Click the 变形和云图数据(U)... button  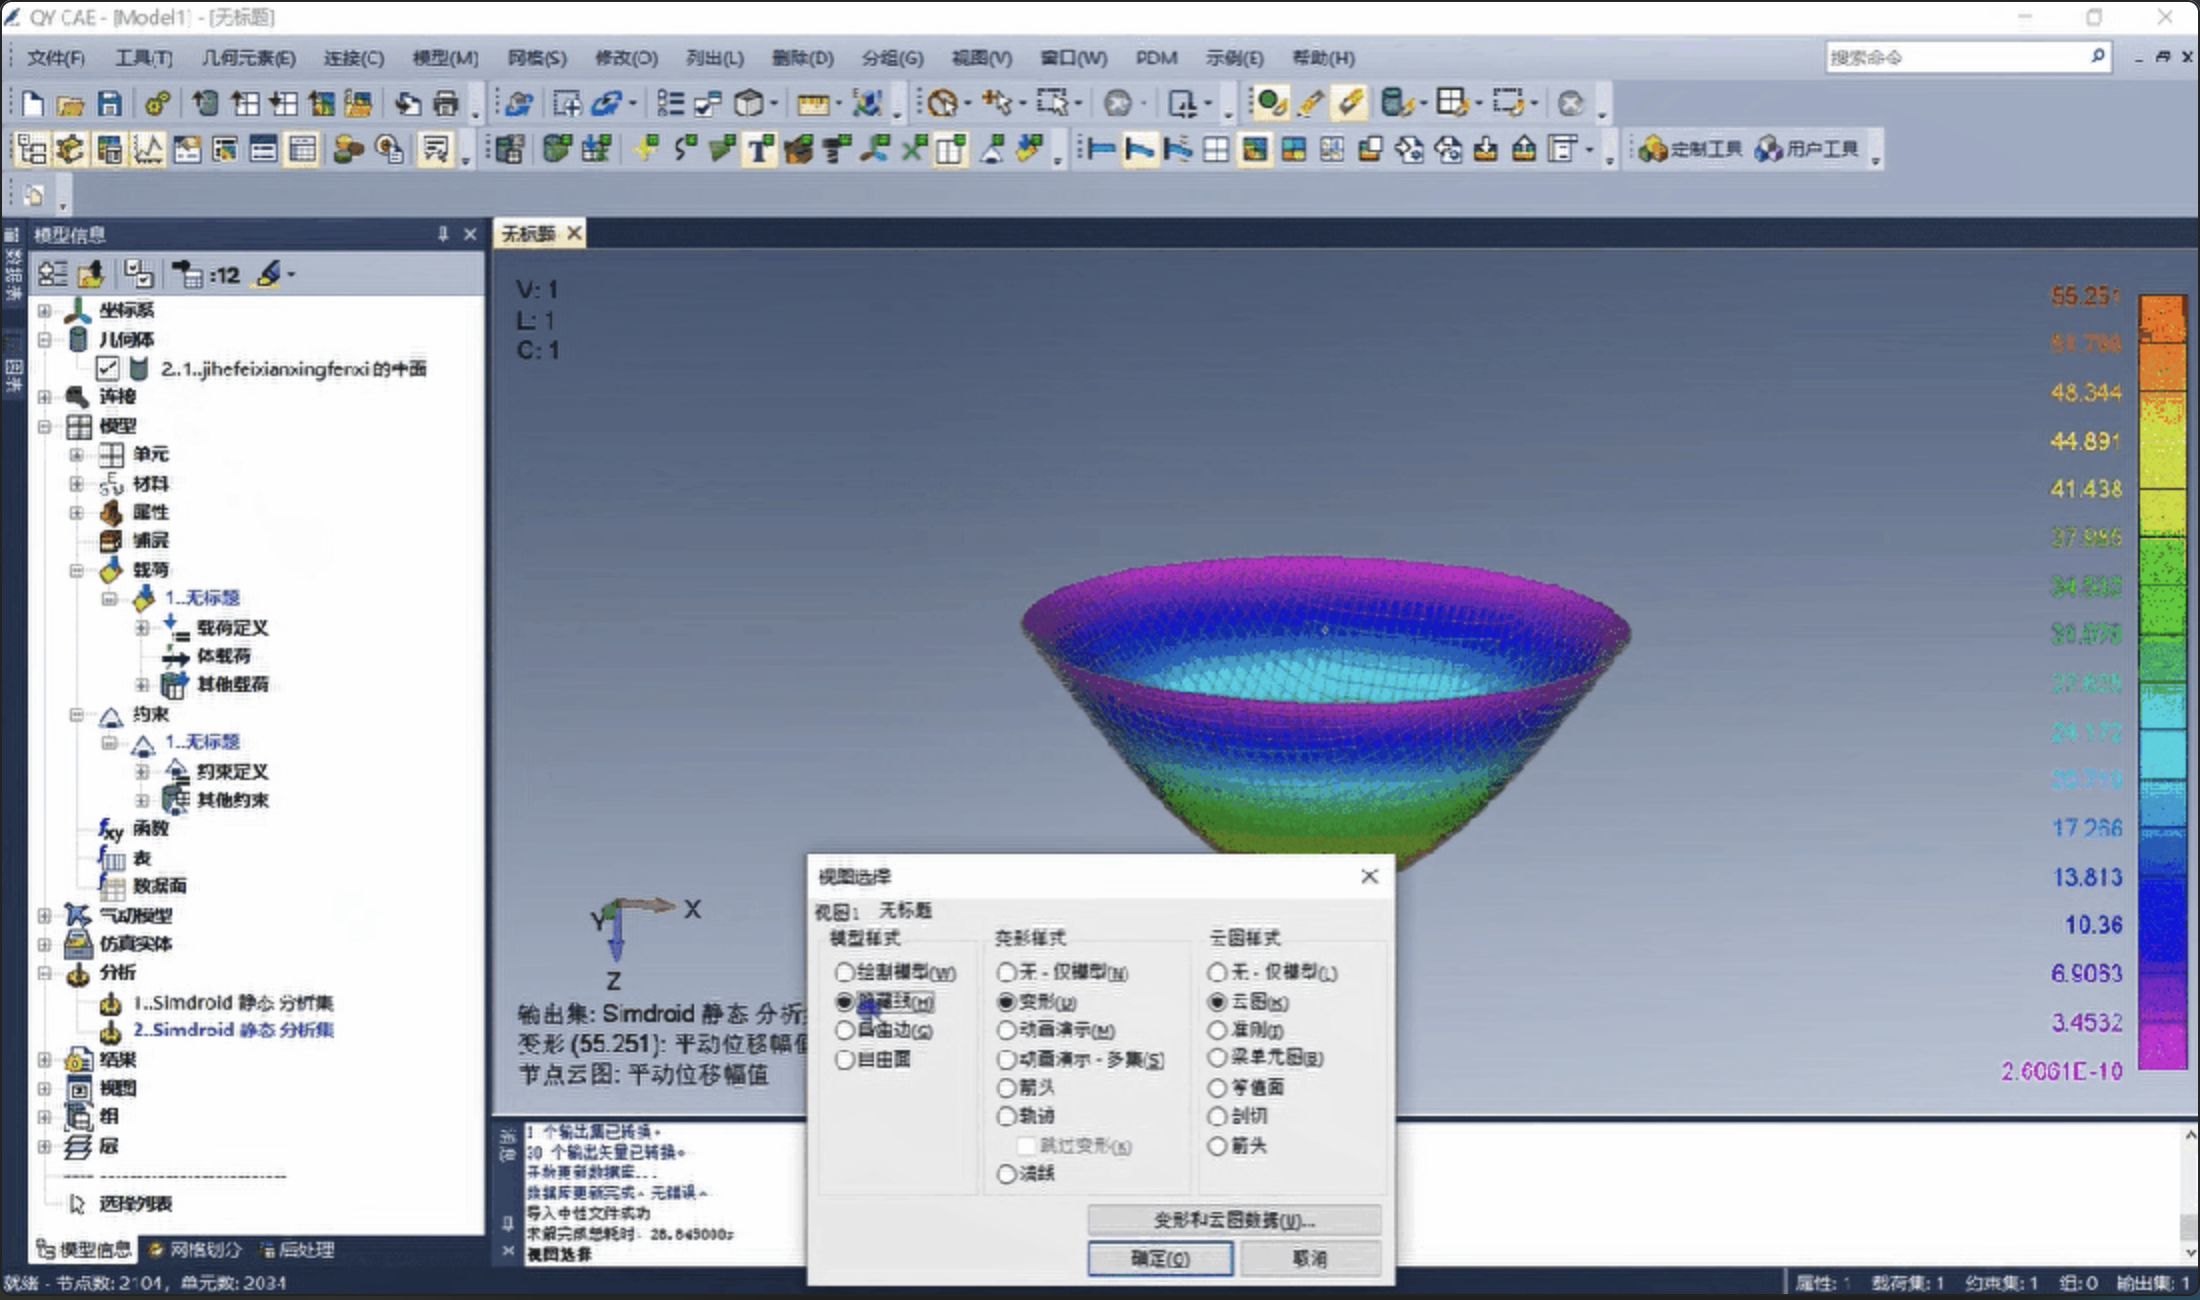coord(1234,1220)
